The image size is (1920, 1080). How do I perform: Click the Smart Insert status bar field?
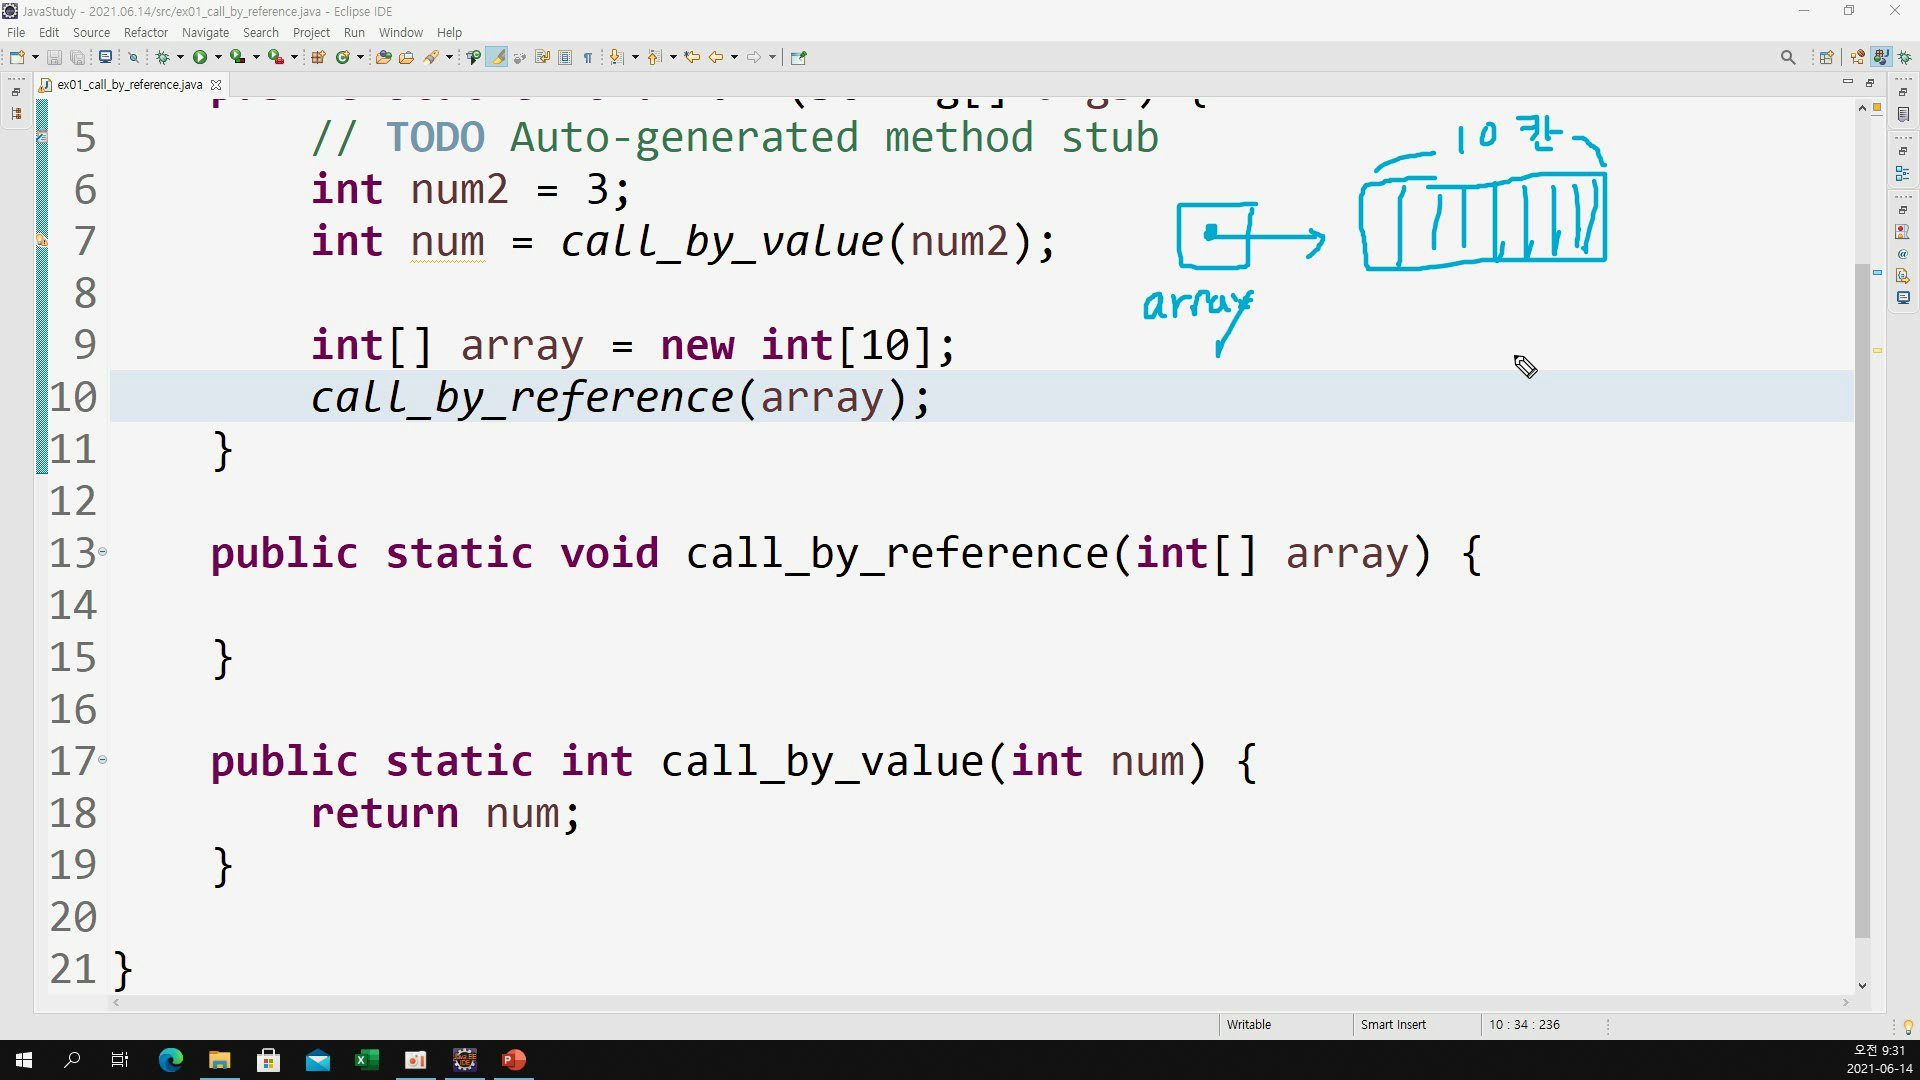click(1393, 1024)
